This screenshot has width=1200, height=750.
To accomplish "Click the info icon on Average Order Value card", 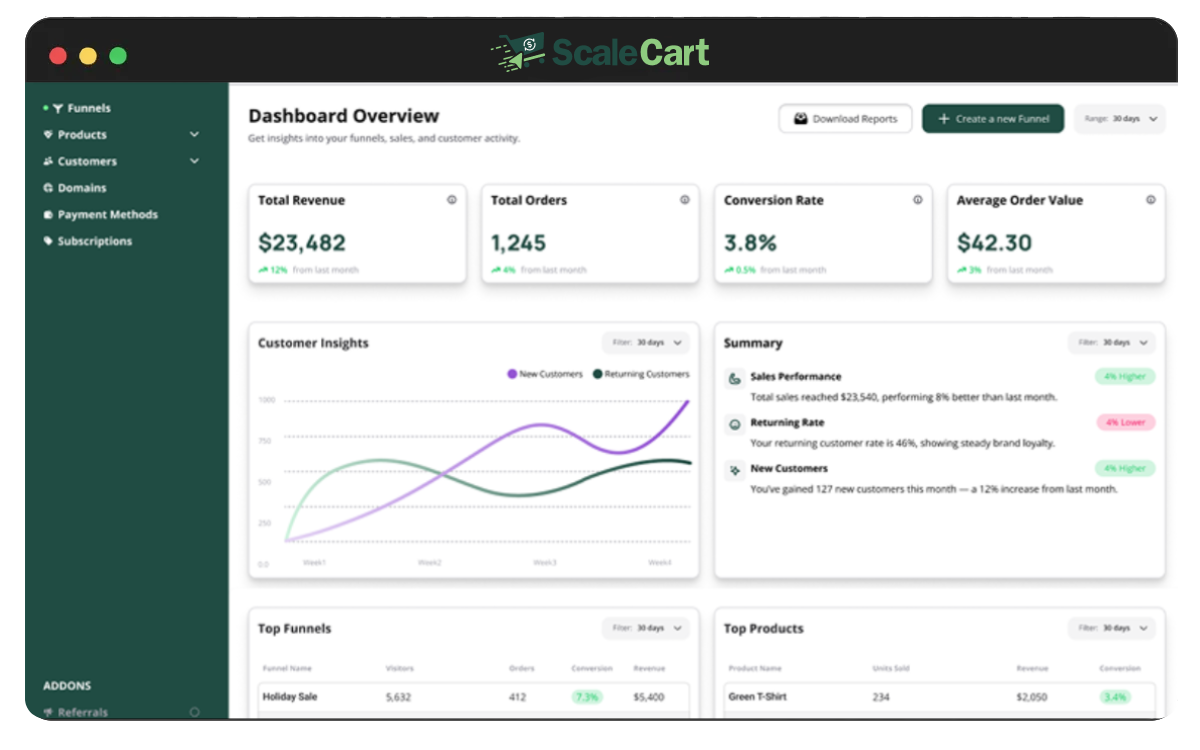I will coord(1151,200).
